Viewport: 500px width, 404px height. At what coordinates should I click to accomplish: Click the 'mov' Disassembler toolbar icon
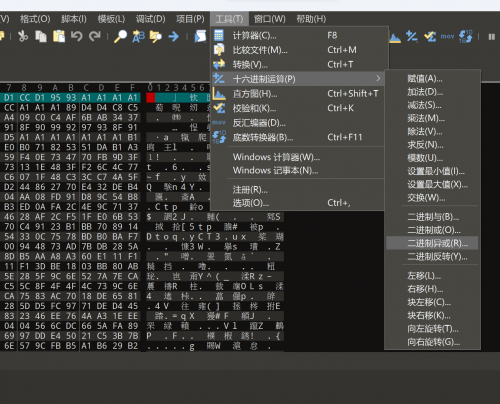(447, 36)
